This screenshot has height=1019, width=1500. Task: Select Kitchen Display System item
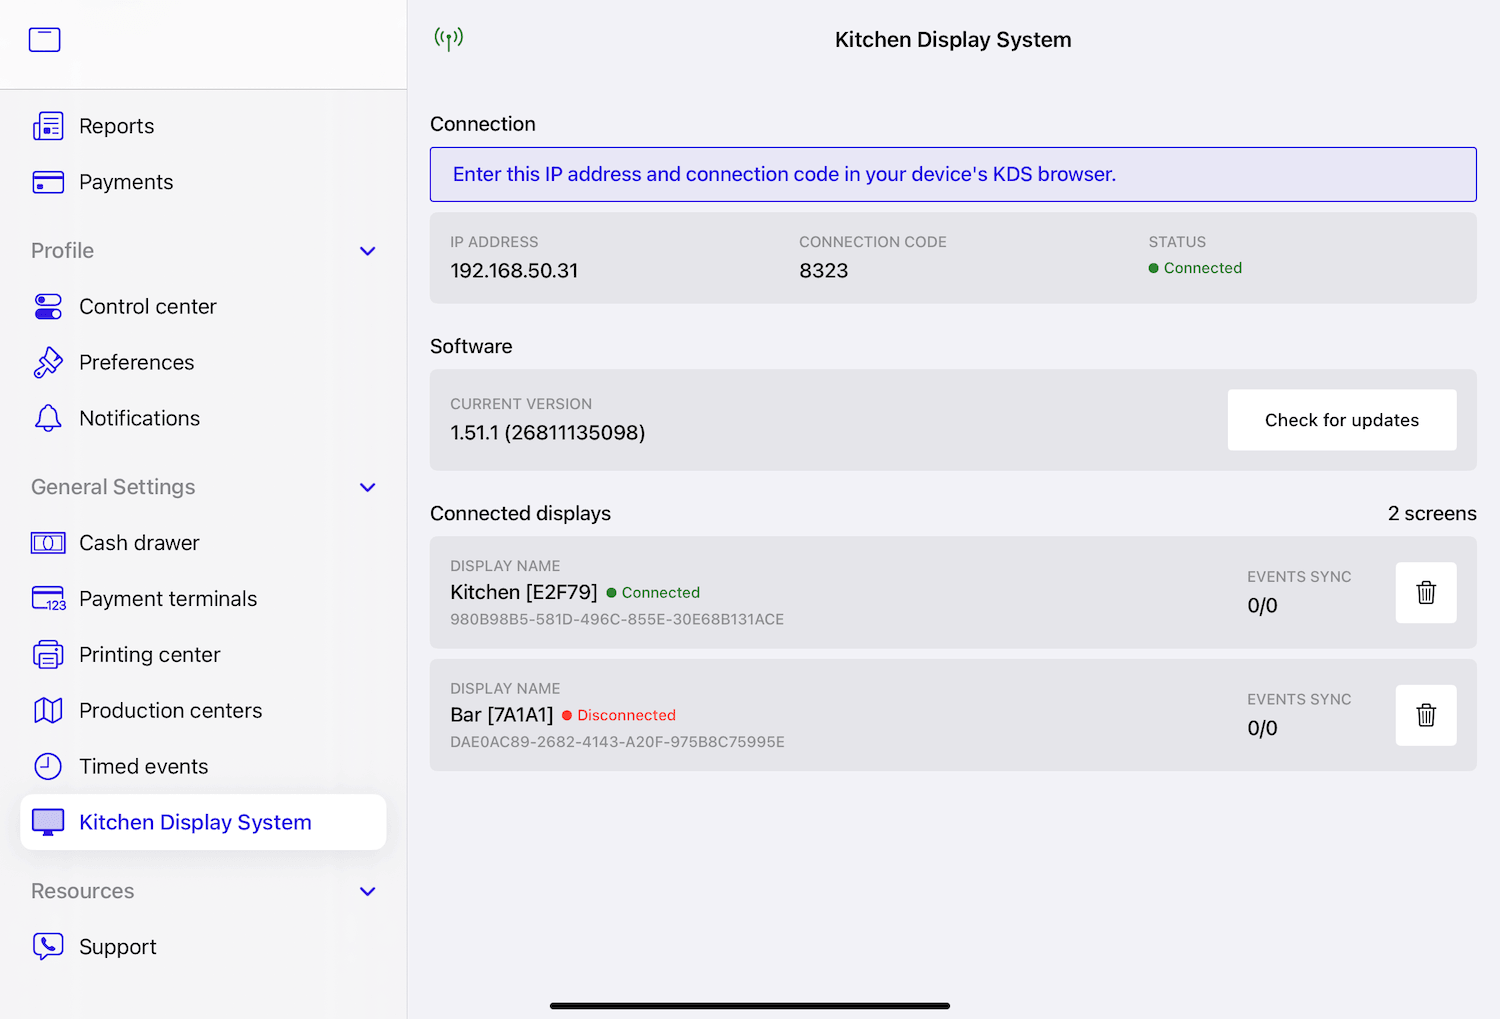(x=203, y=822)
